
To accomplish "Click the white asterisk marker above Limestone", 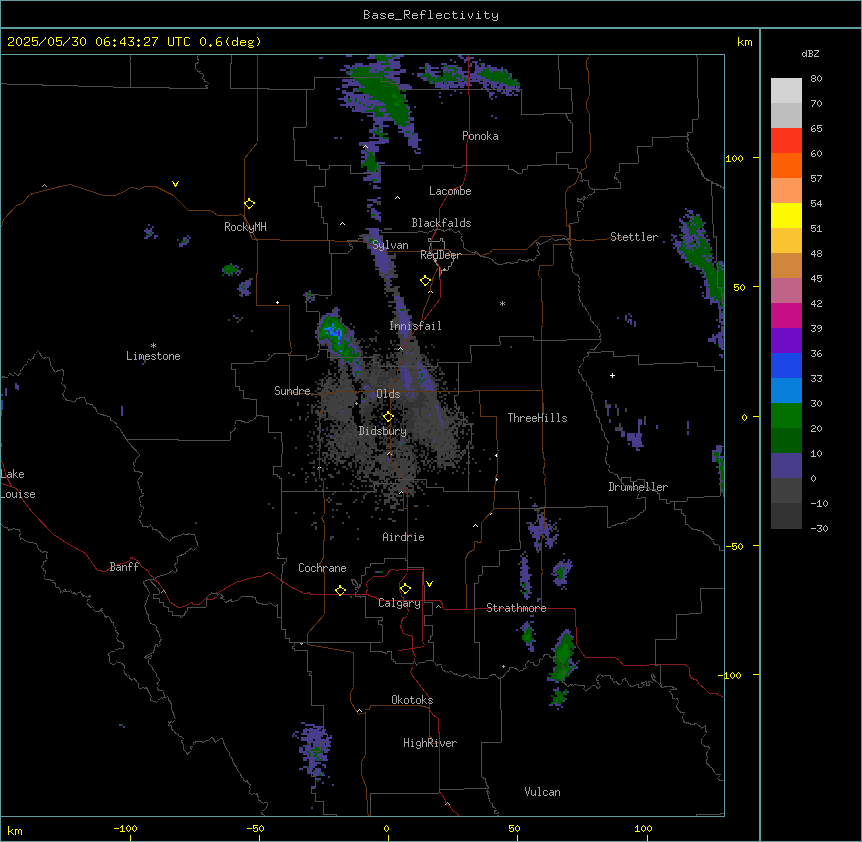I will click(153, 346).
